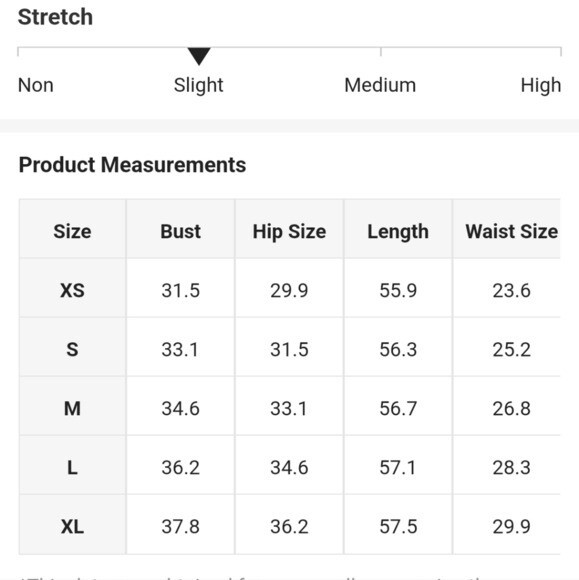Click the XS bust value 31.5
Screen dimensions: 579x580
181,290
